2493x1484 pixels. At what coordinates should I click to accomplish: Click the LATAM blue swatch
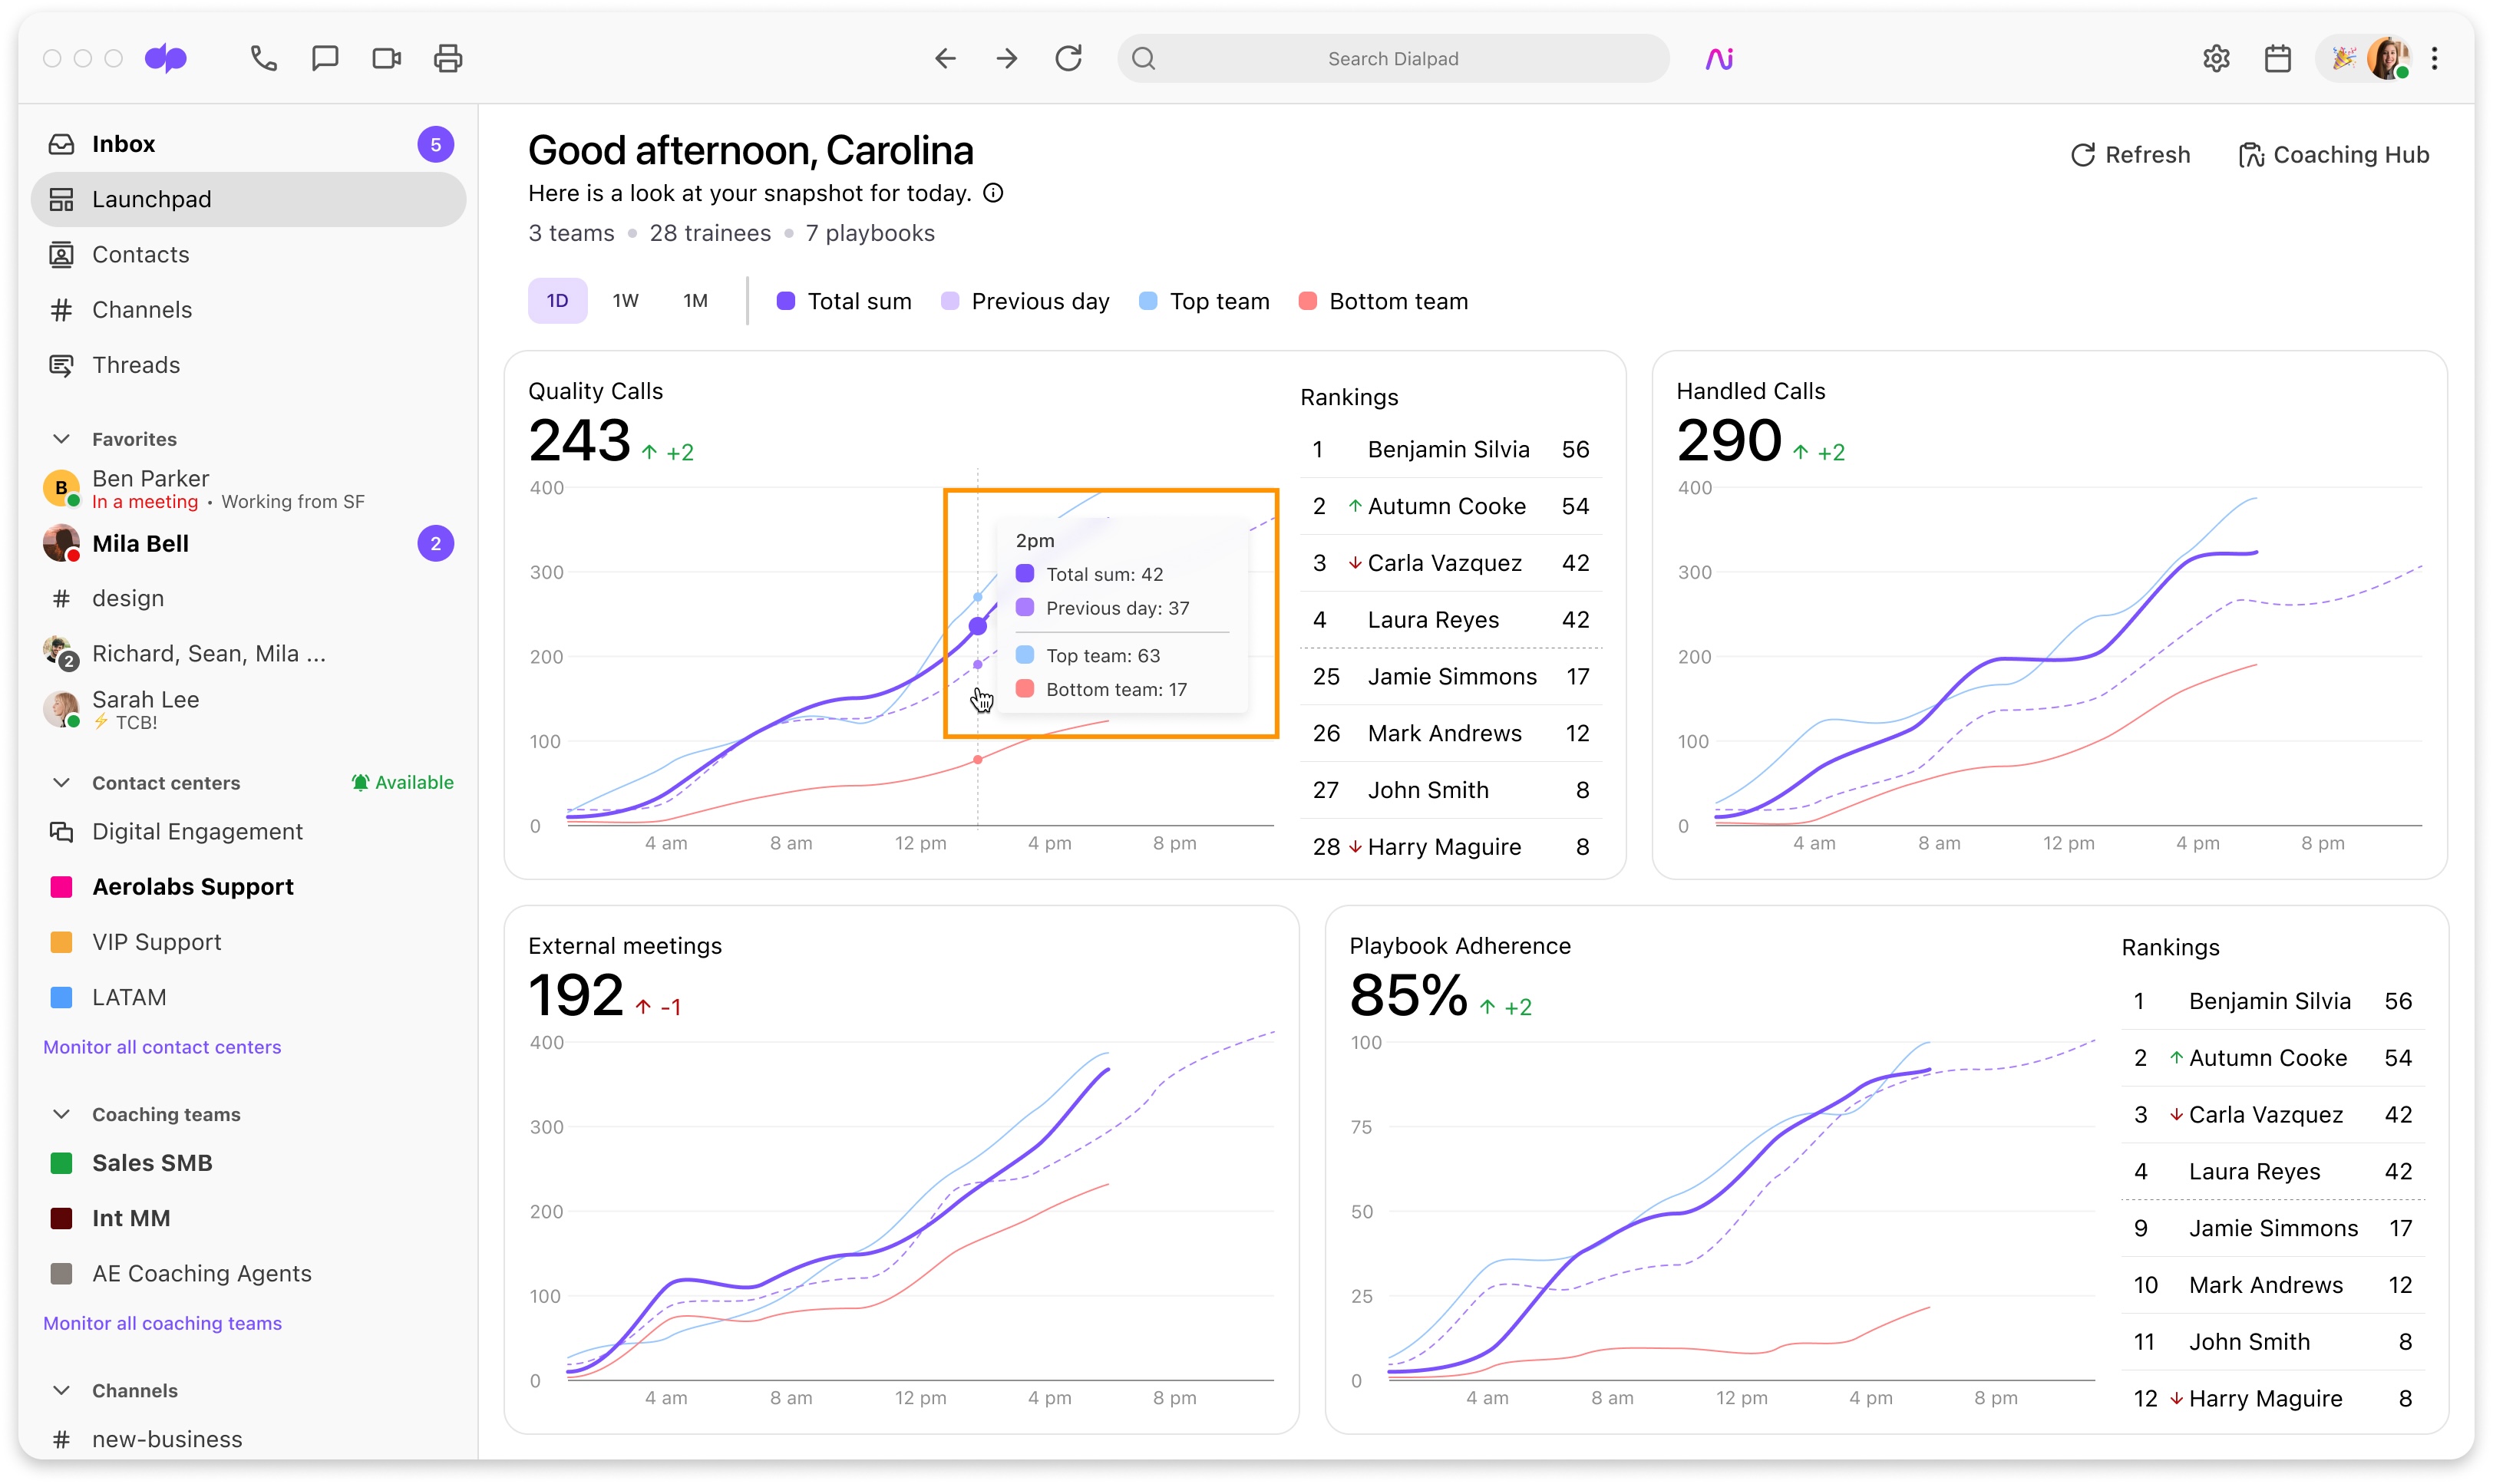(61, 997)
